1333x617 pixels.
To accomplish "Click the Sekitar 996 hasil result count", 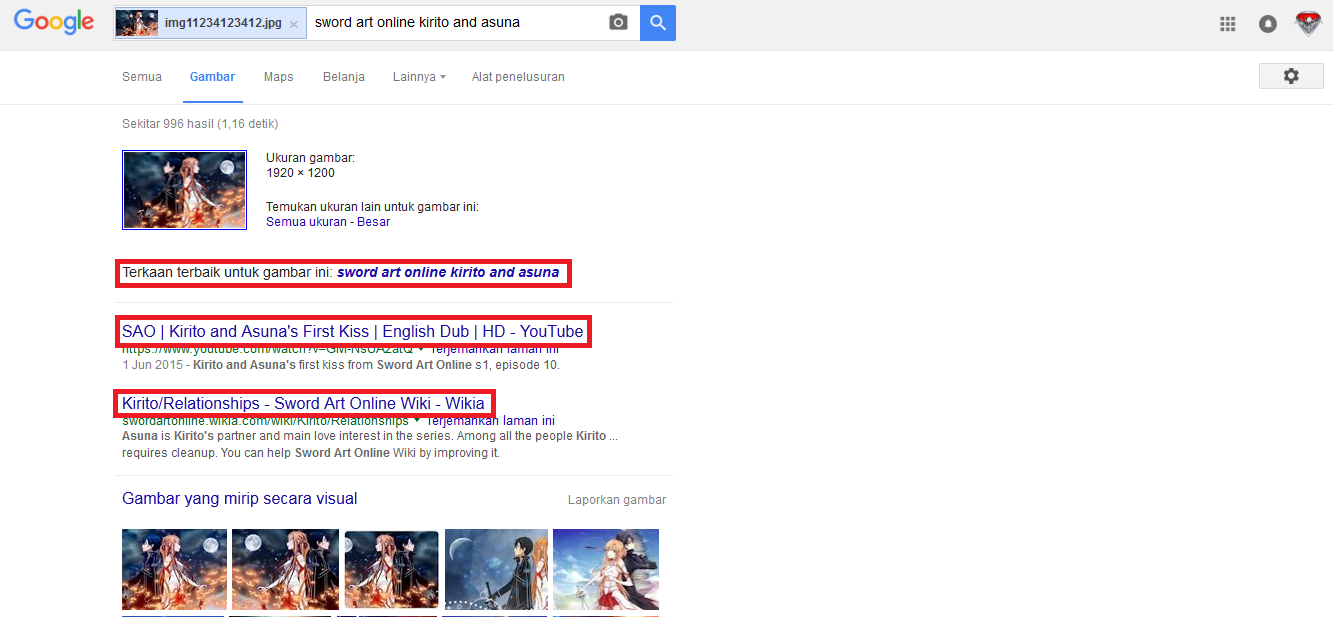I will [x=200, y=124].
